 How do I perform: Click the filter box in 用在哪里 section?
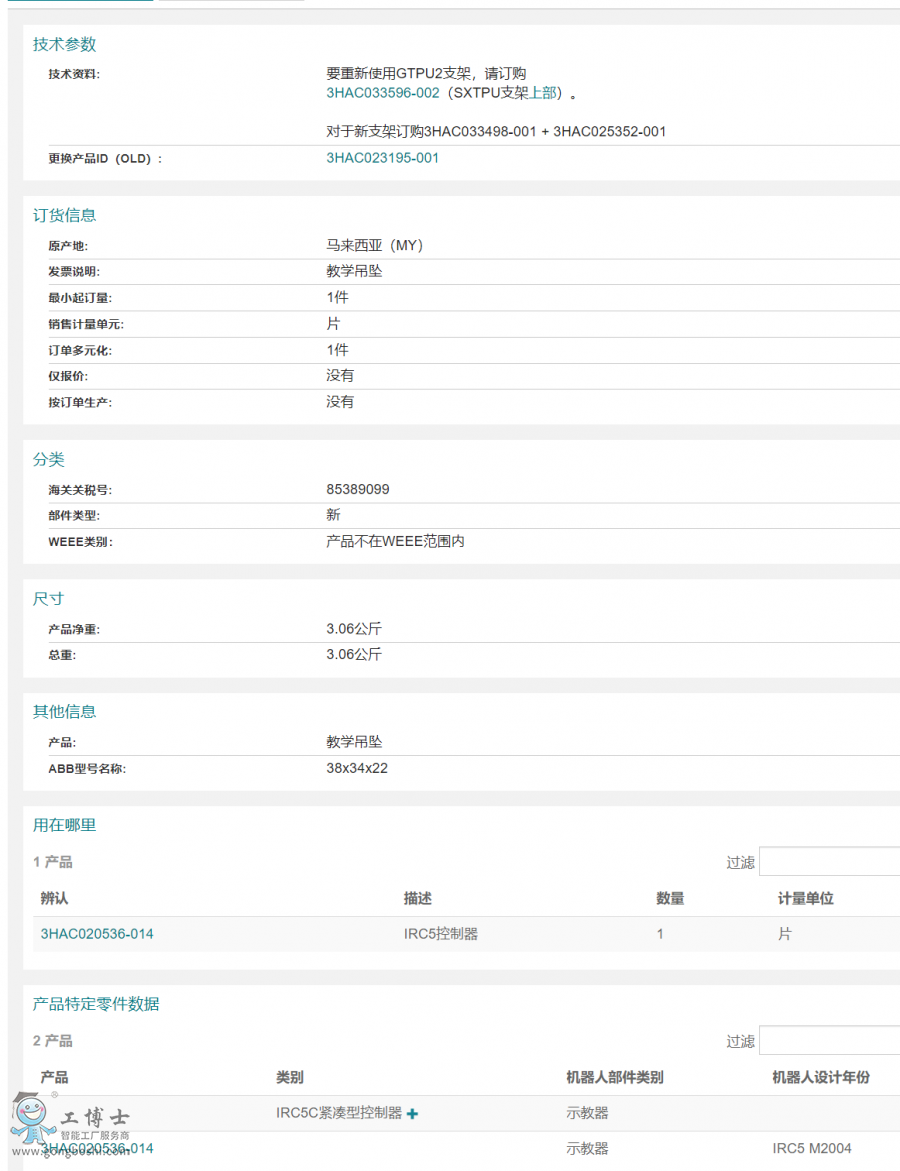(x=830, y=861)
